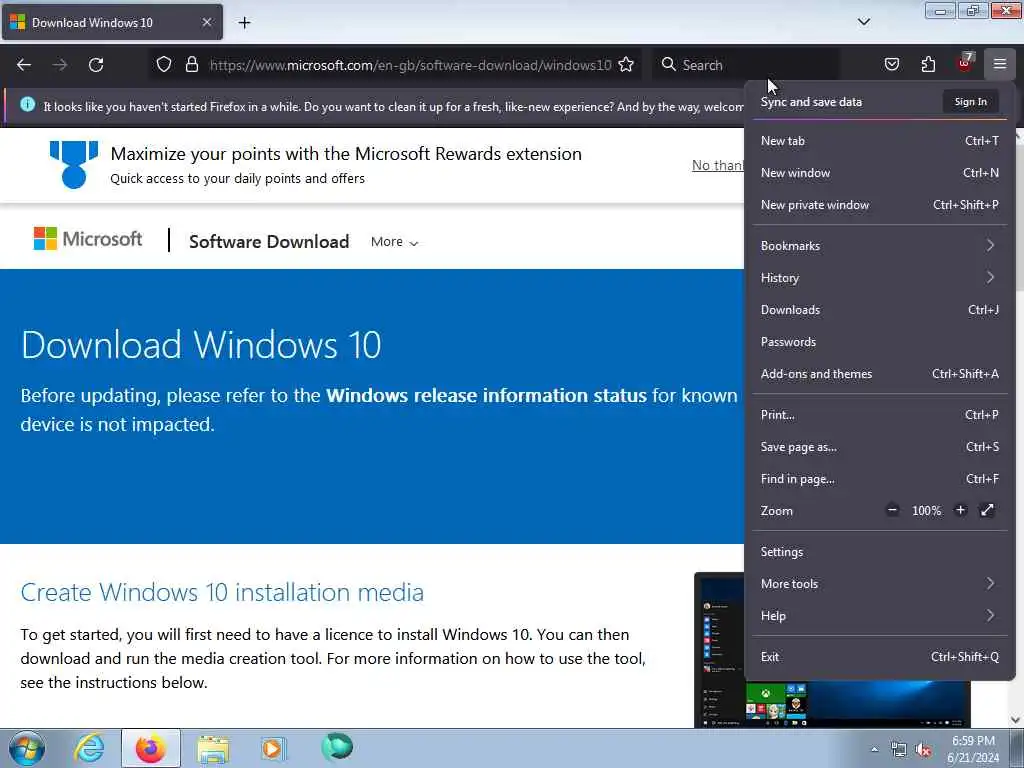Dismiss Rewards banner with No thanks
The height and width of the screenshot is (768, 1024).
pos(718,165)
